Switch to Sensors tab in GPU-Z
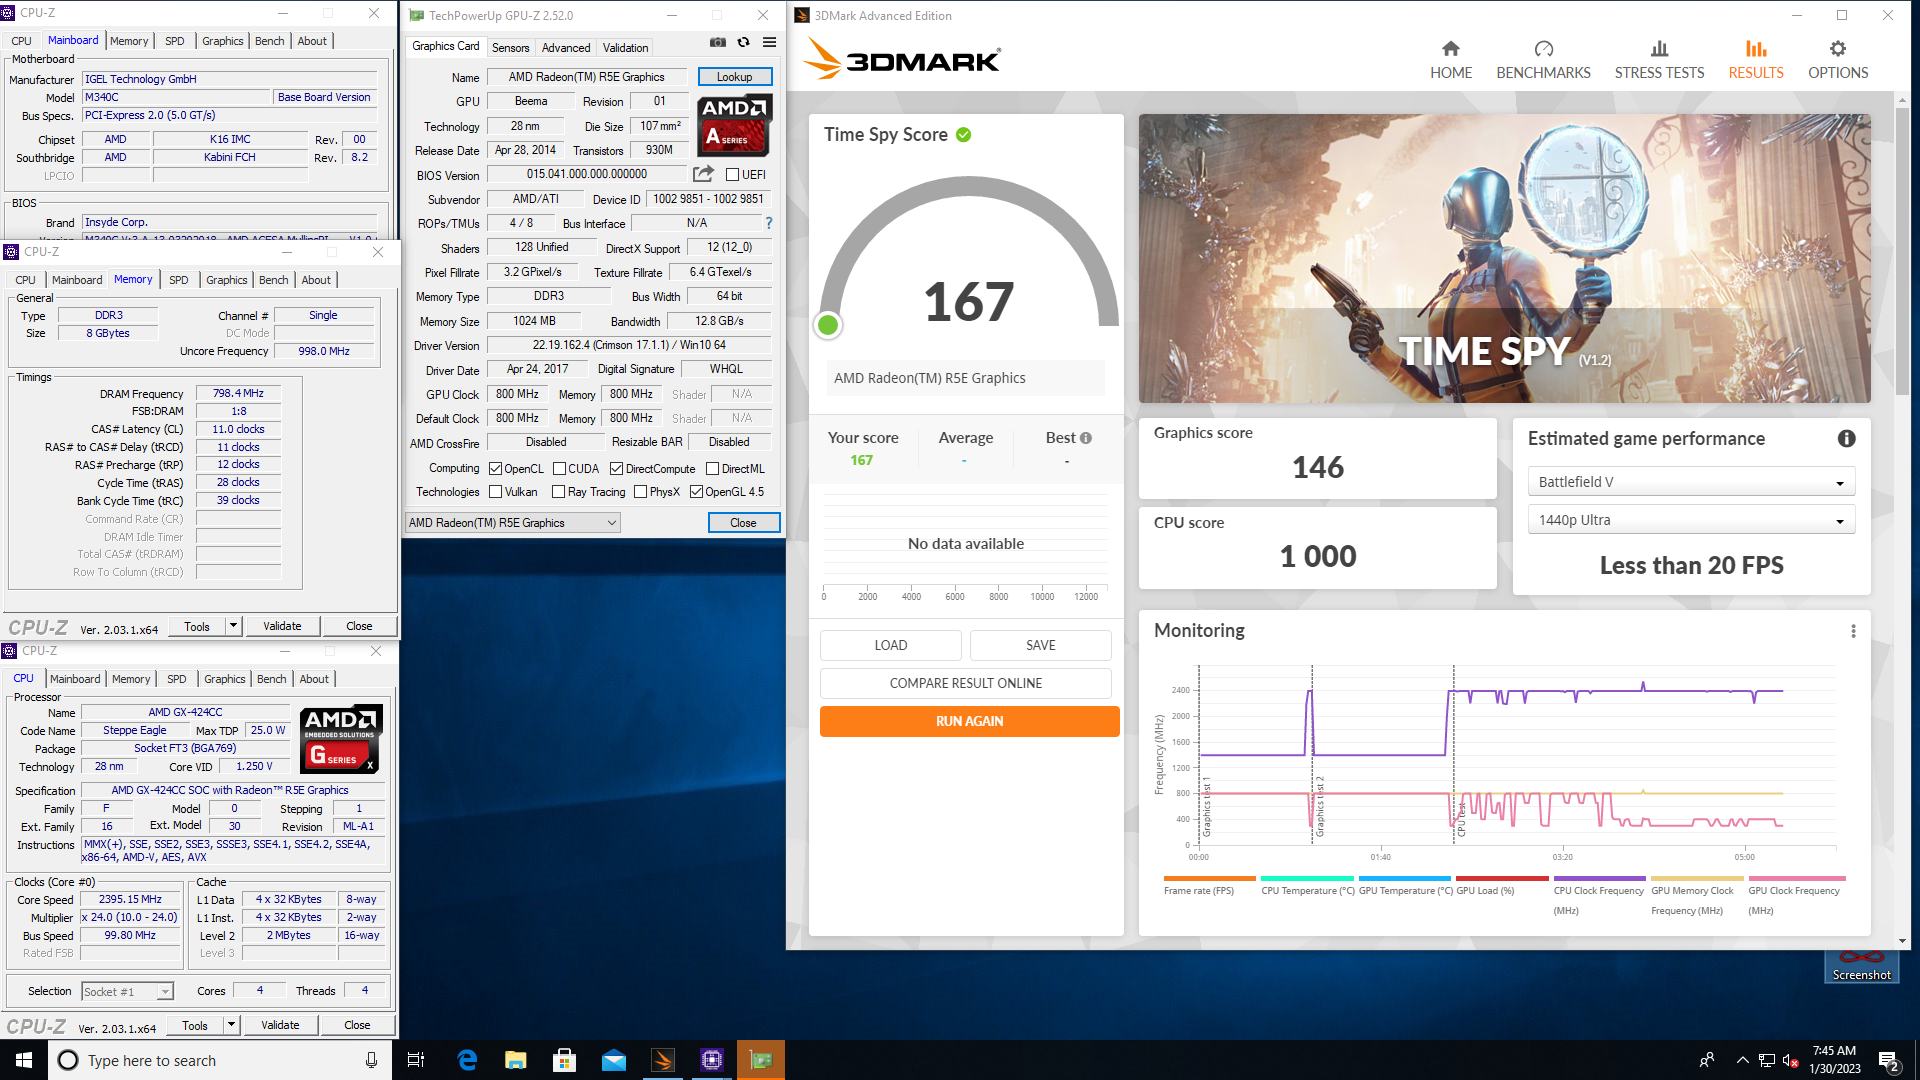 click(x=510, y=48)
